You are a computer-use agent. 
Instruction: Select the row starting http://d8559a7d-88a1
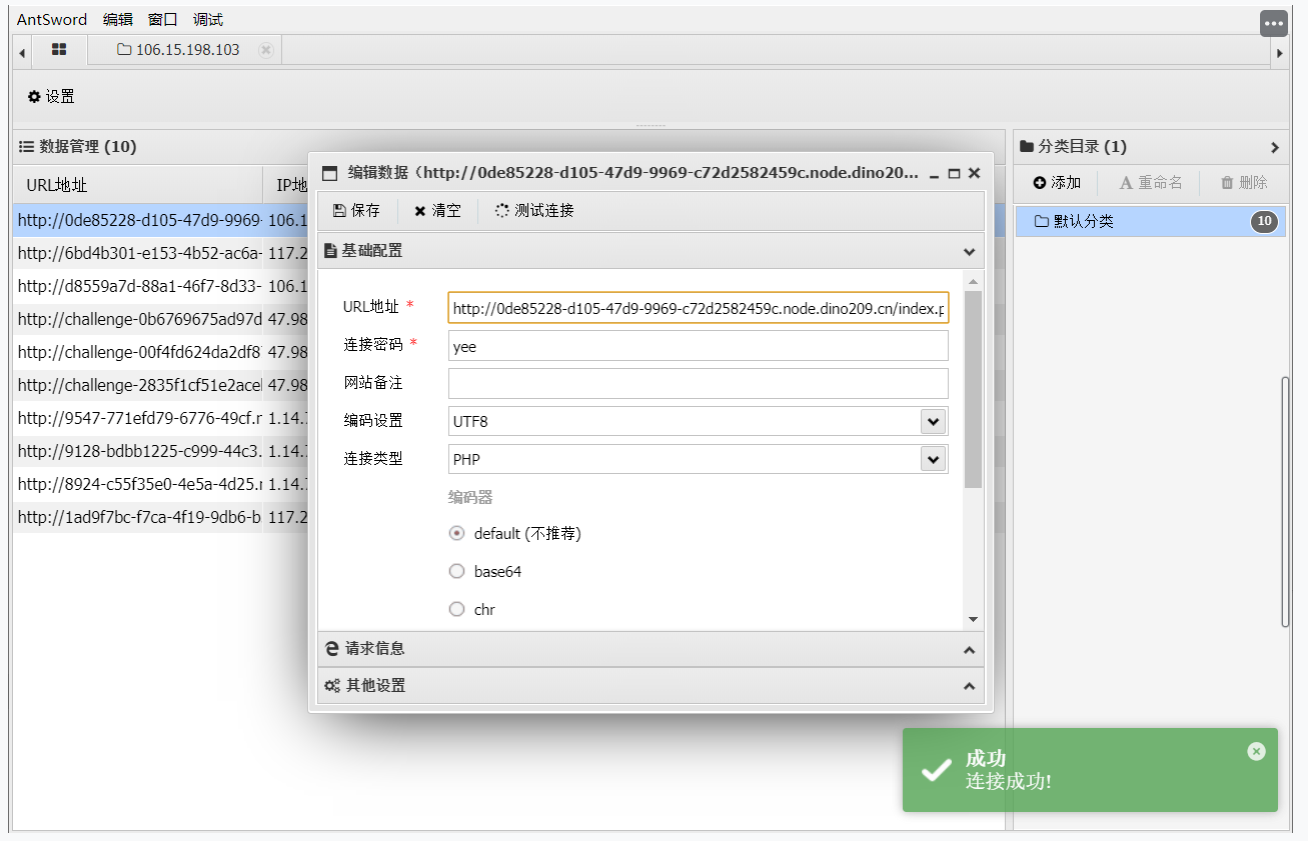click(138, 286)
